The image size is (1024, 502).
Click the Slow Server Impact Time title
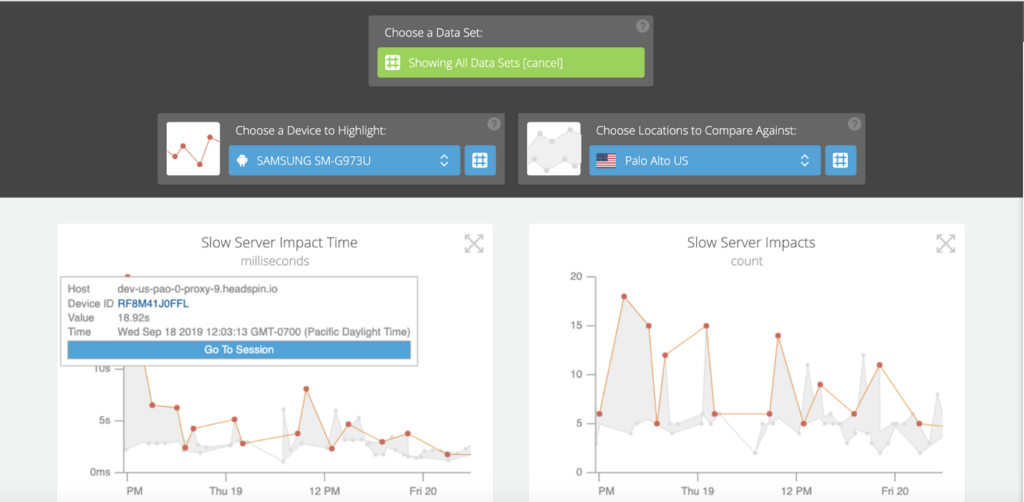pos(280,243)
